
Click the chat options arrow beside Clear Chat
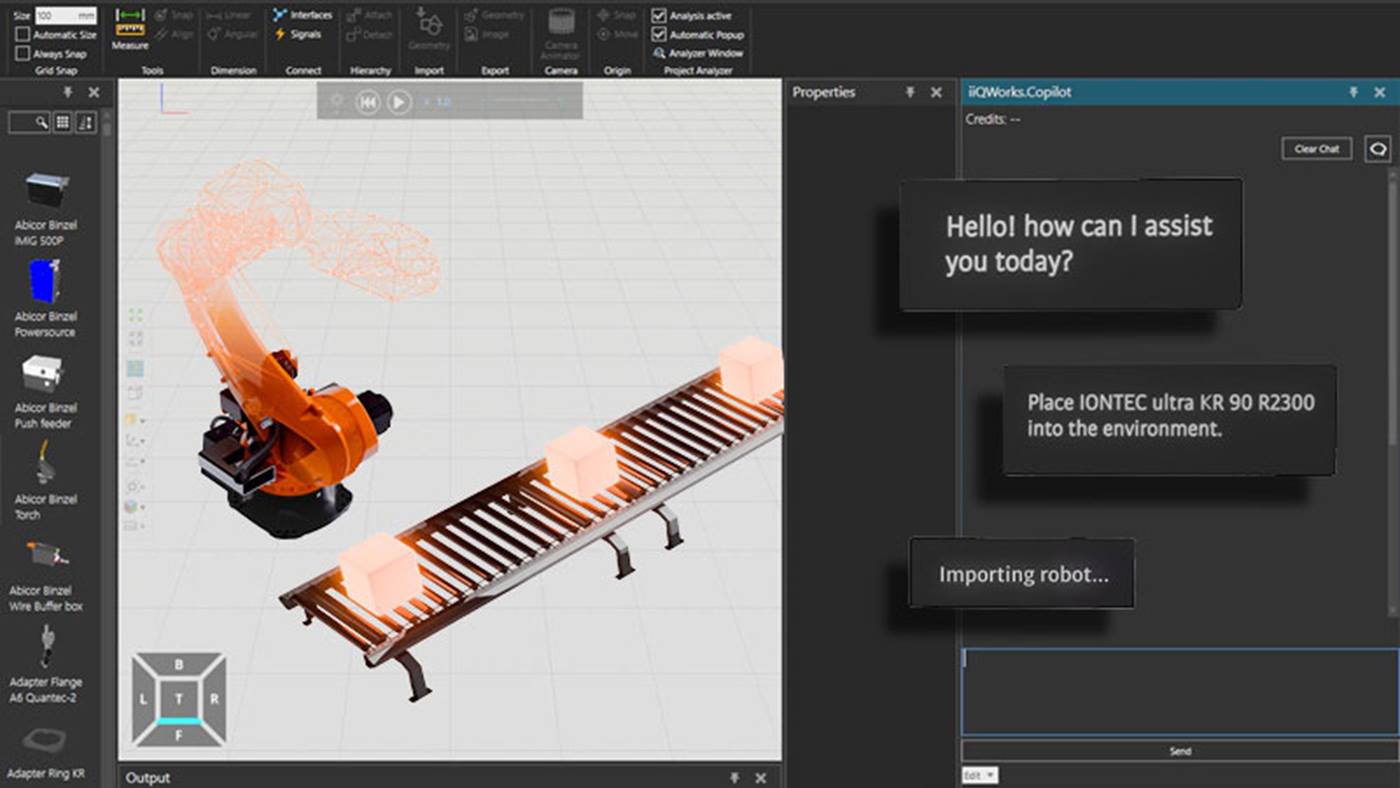pyautogui.click(x=1378, y=148)
